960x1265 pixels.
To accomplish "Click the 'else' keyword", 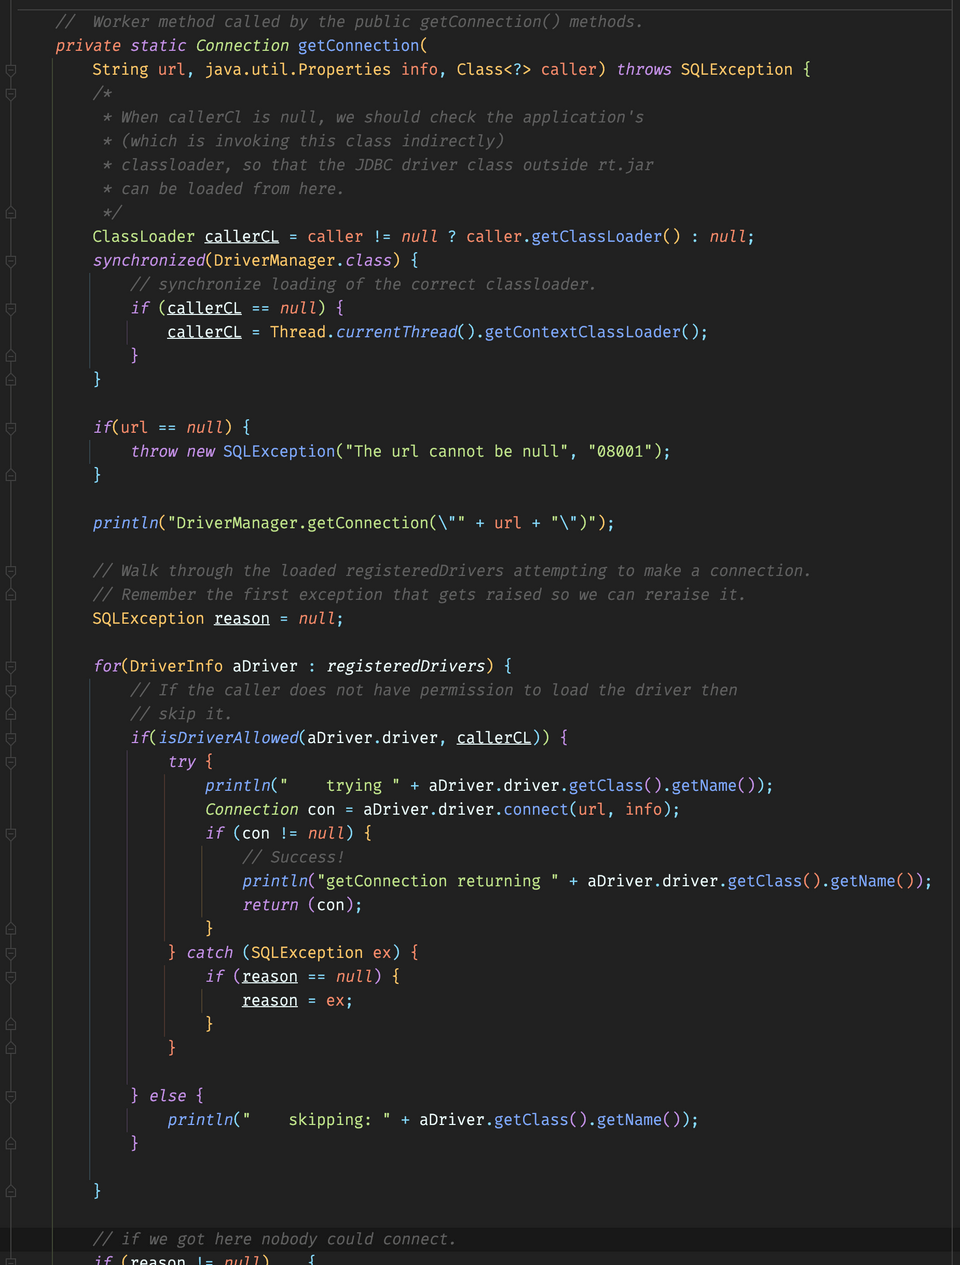I will pyautogui.click(x=168, y=1096).
